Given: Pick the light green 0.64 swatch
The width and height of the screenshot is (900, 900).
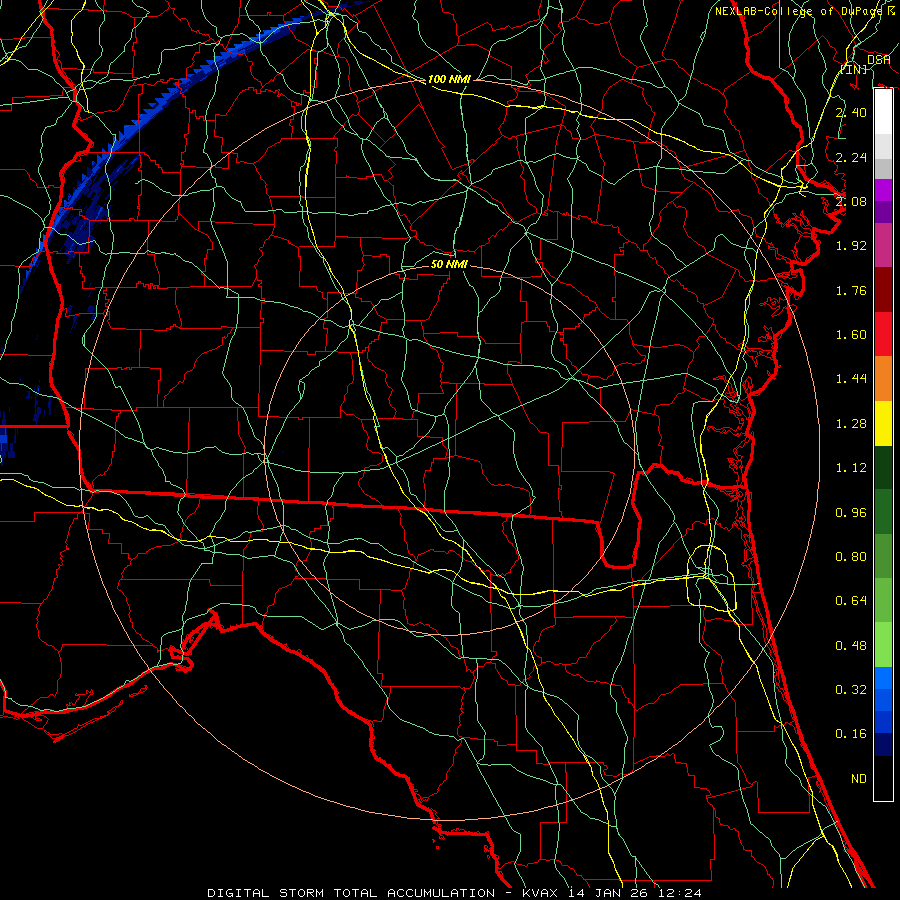Looking at the screenshot, I should tap(883, 600).
